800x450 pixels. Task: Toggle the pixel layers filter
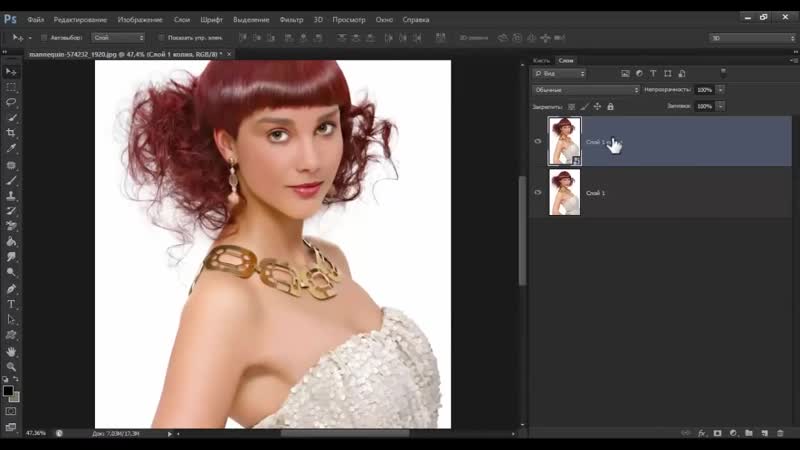tap(625, 74)
